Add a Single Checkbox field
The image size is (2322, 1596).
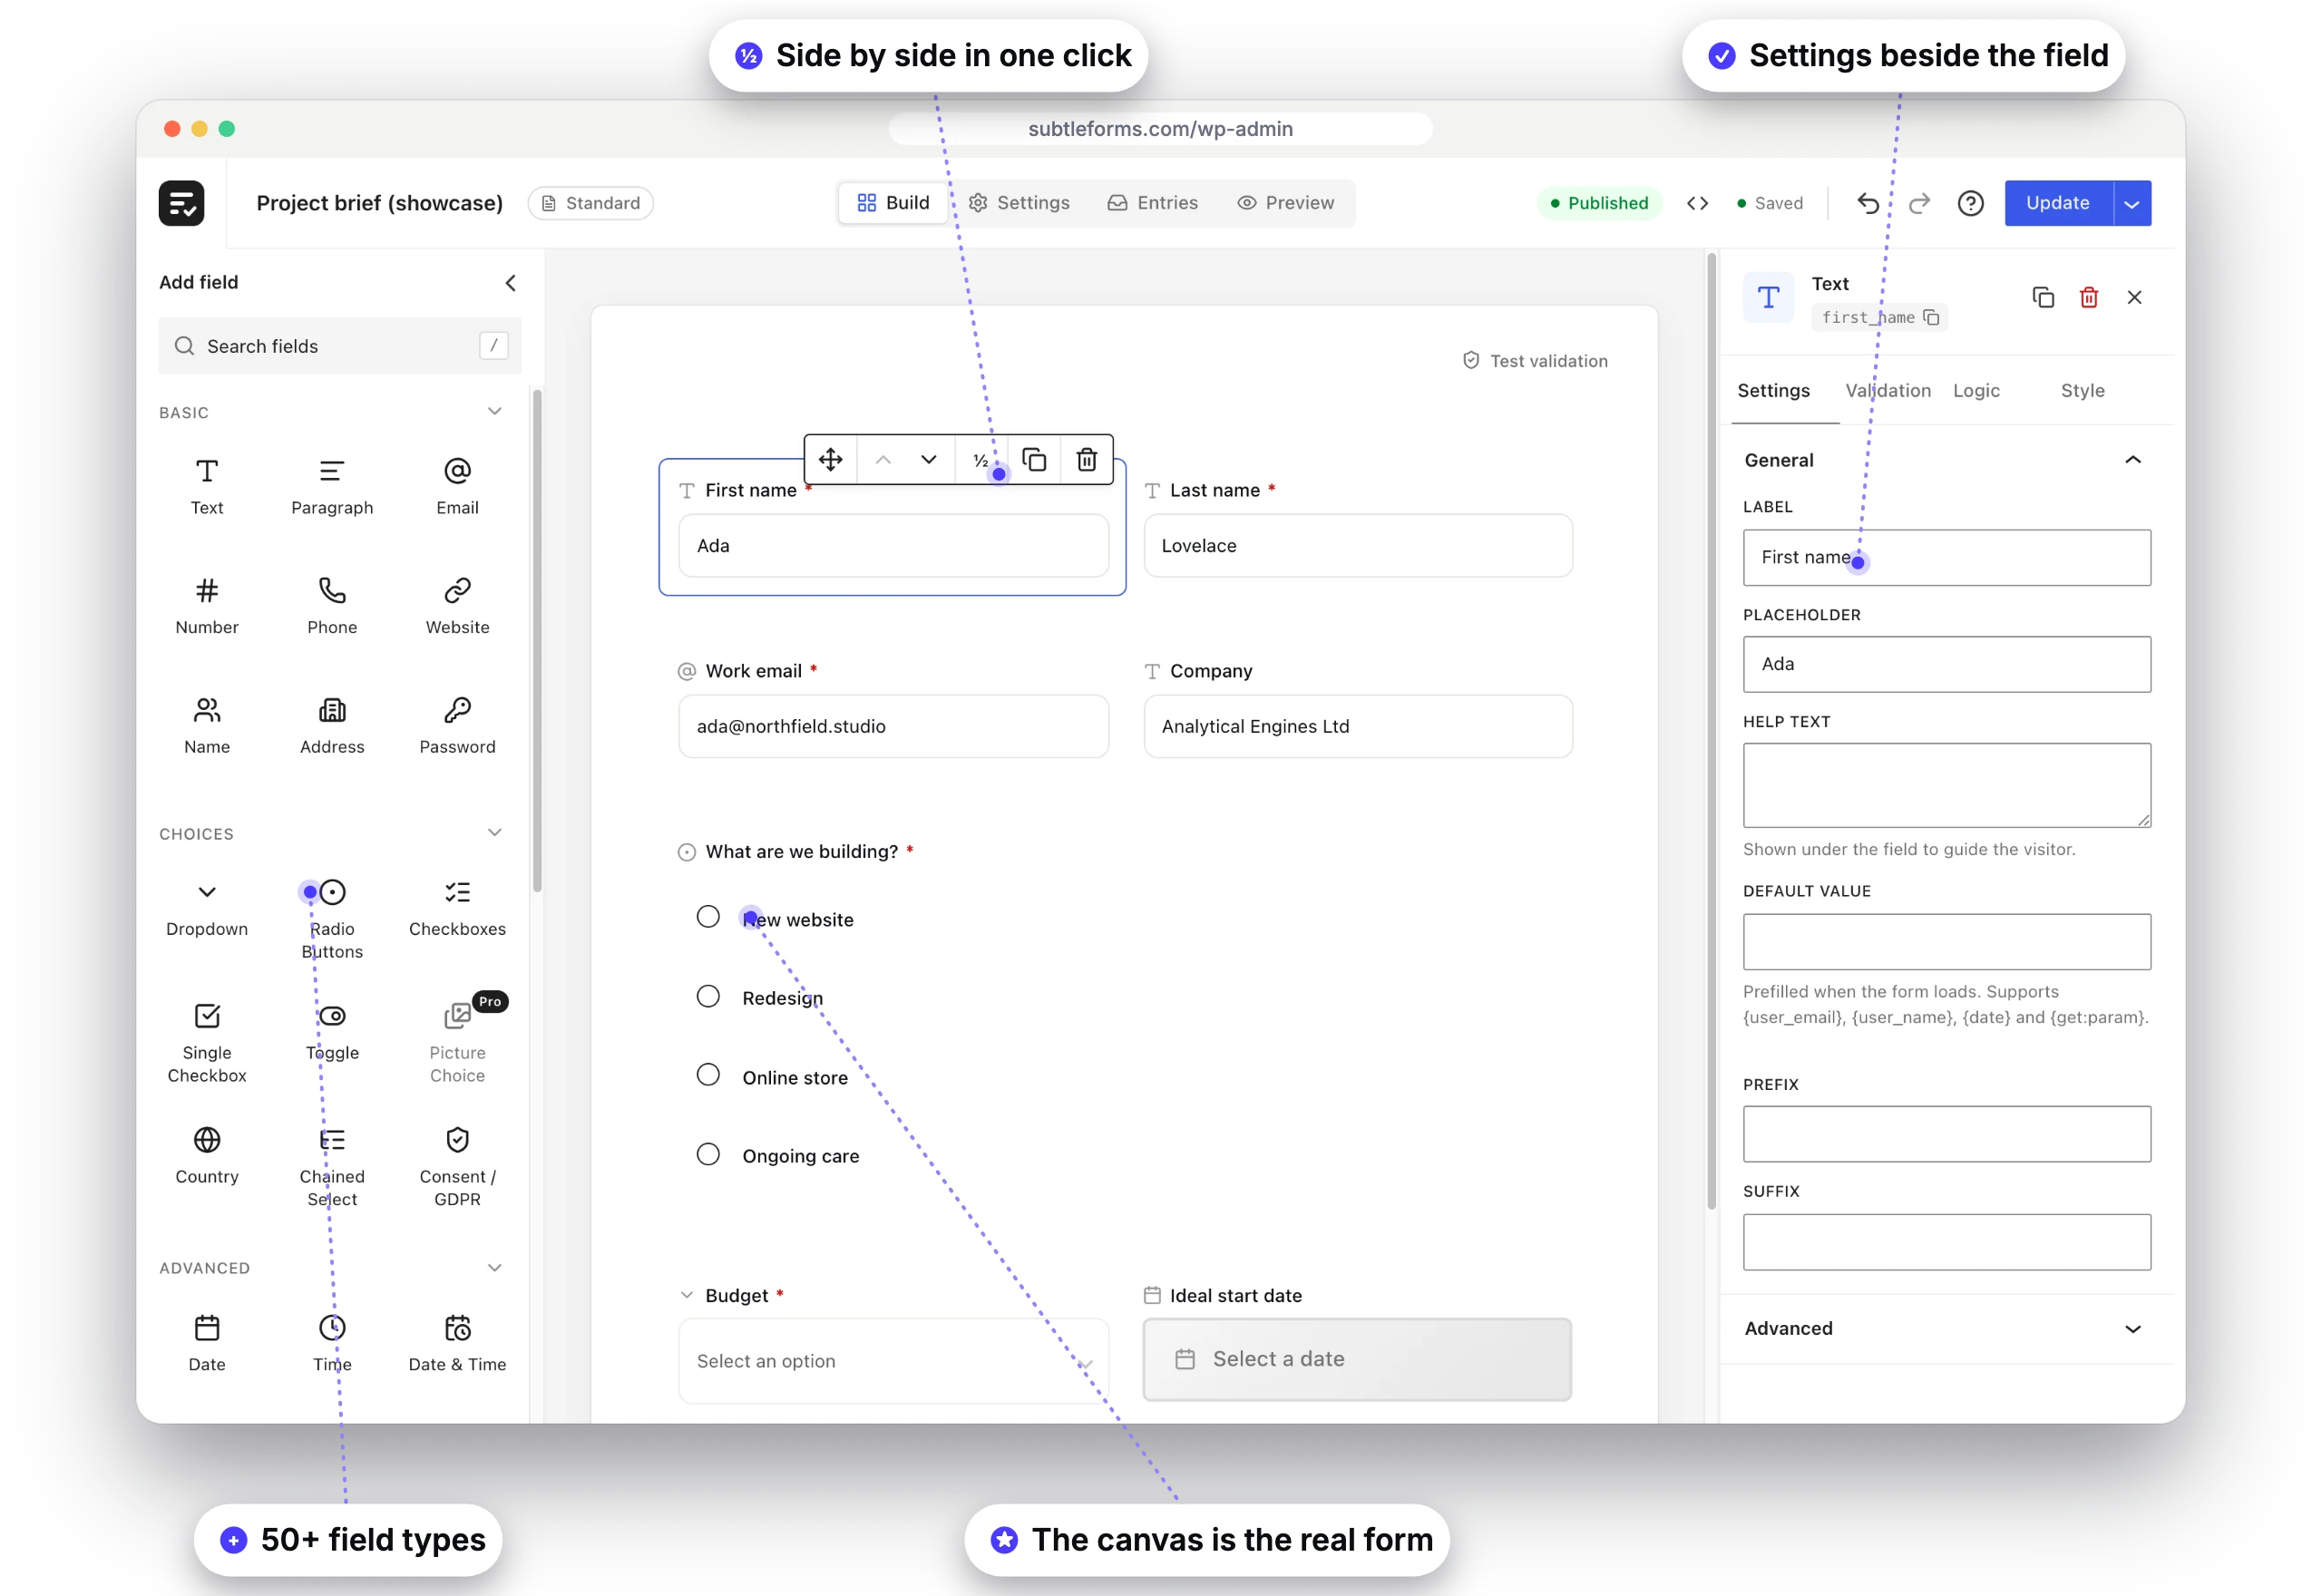(207, 1042)
